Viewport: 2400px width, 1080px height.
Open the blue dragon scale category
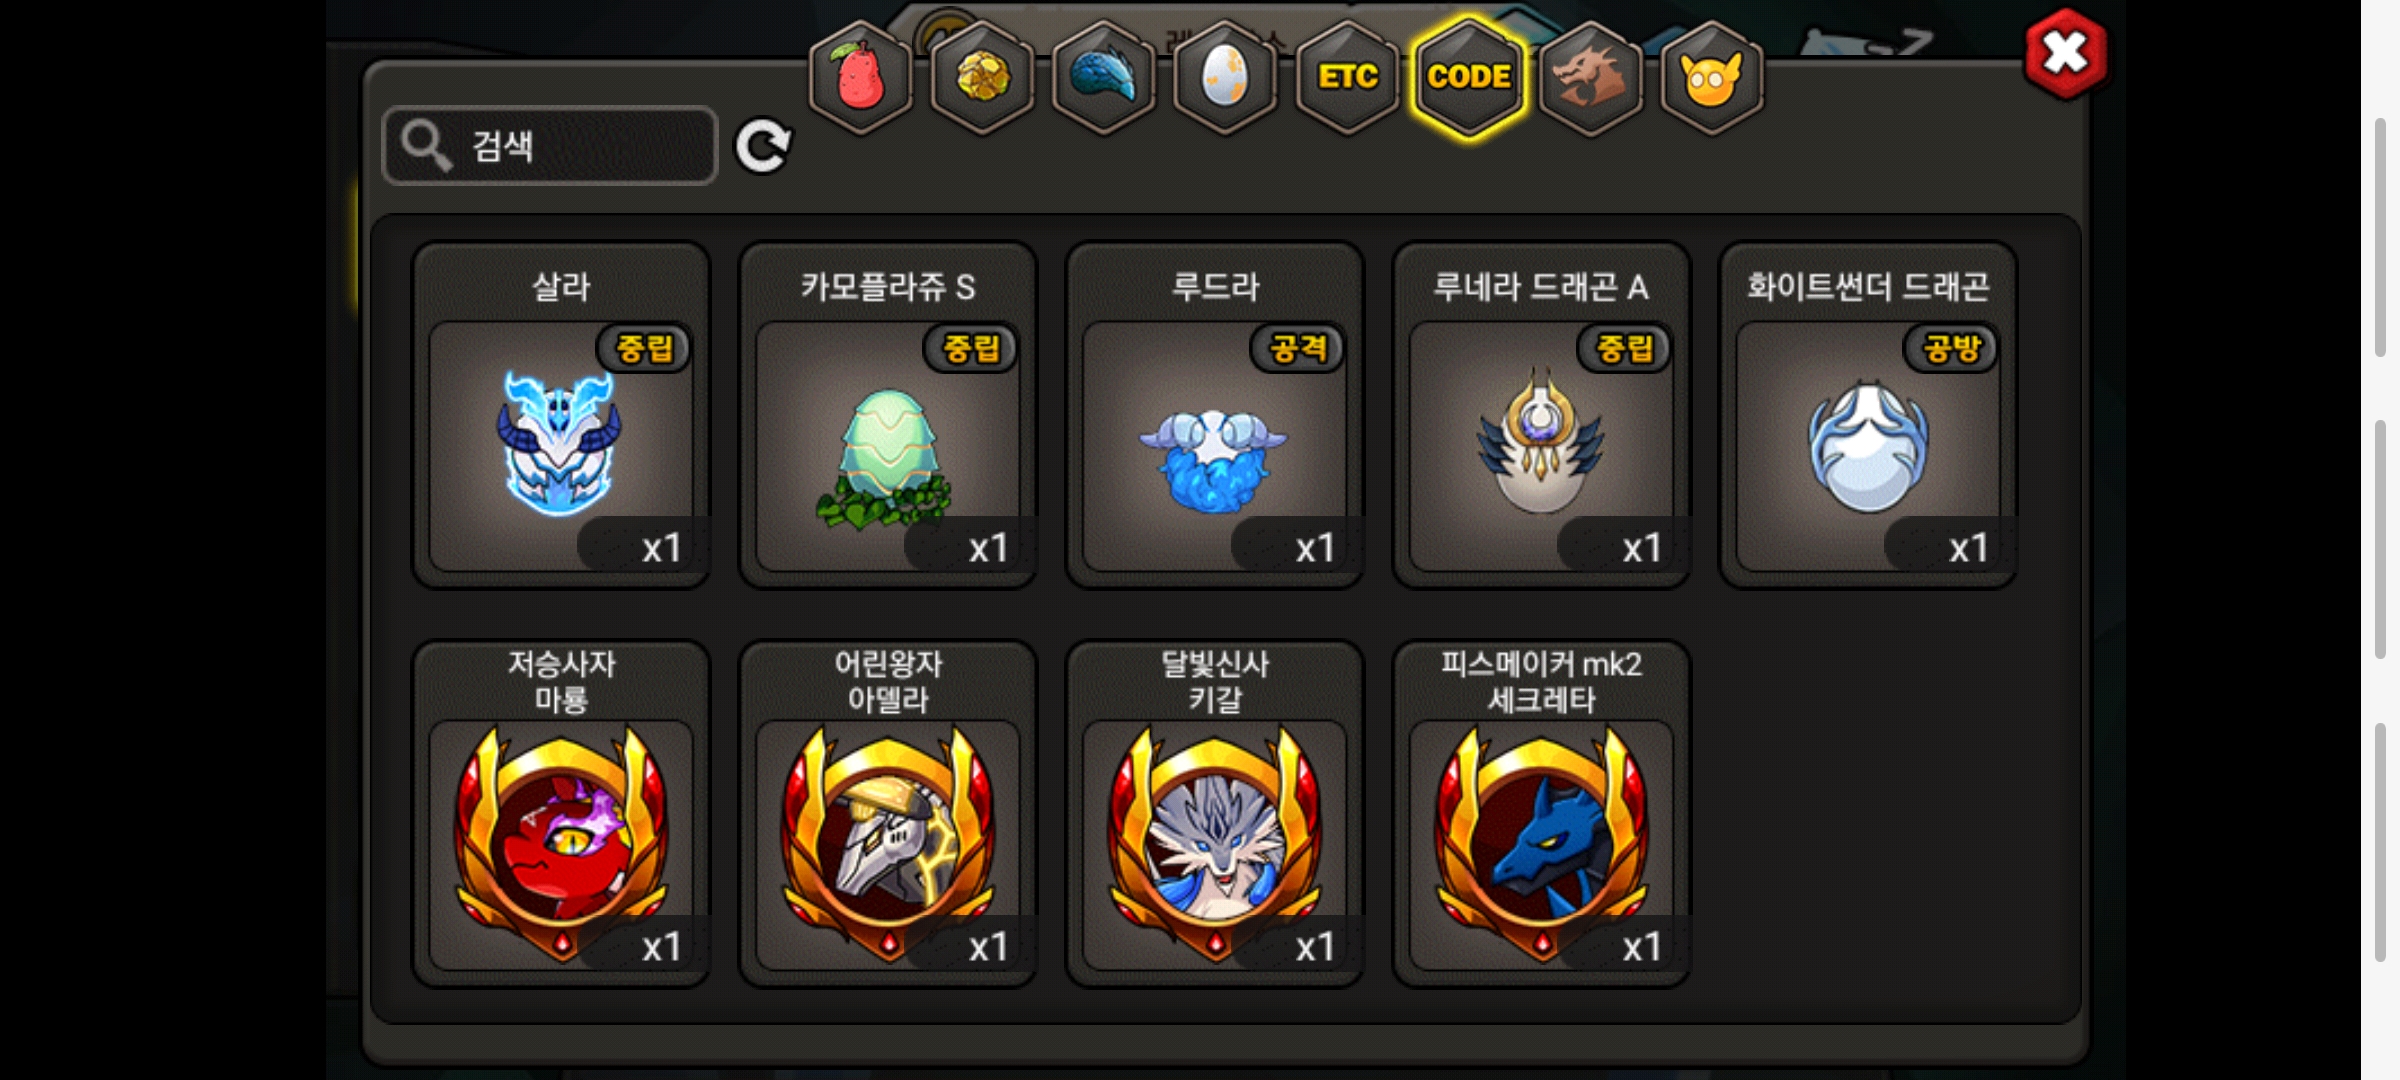coord(1104,78)
